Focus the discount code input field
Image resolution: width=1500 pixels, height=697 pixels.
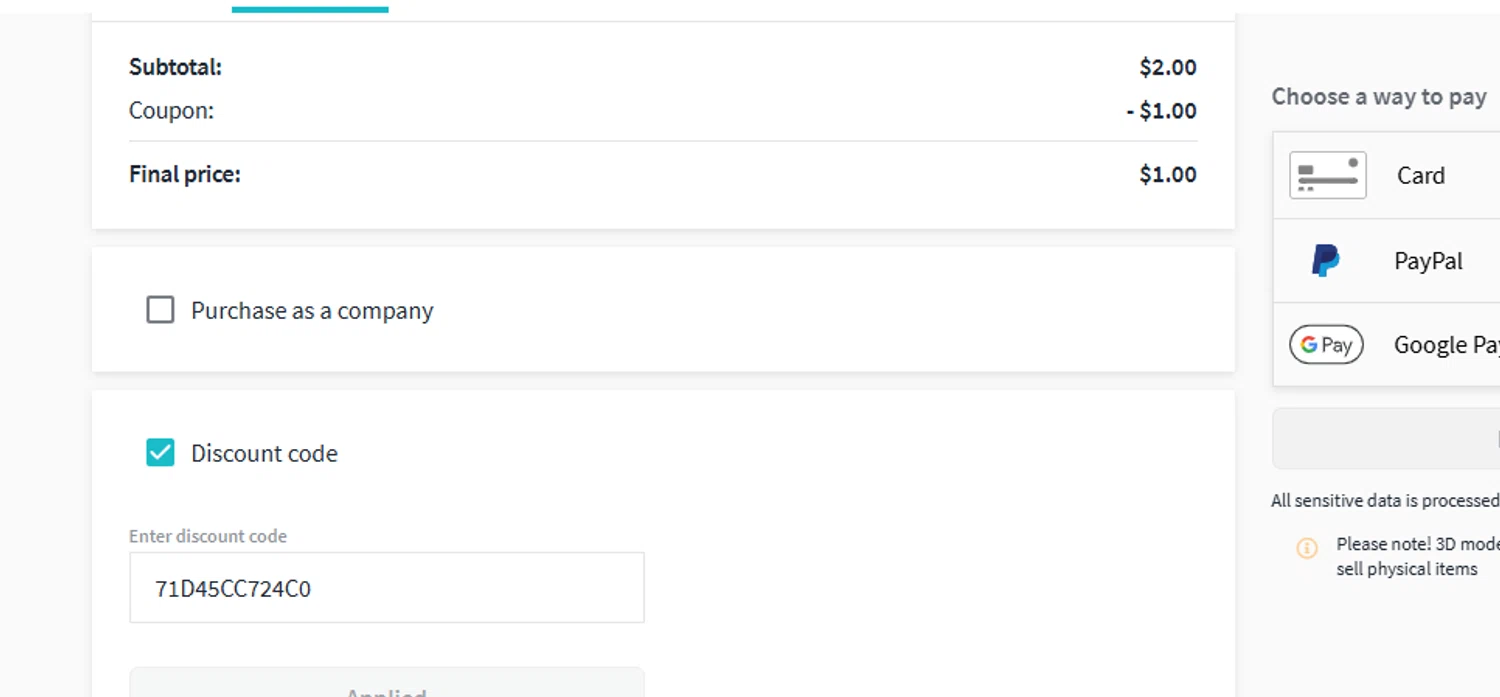tap(387, 588)
